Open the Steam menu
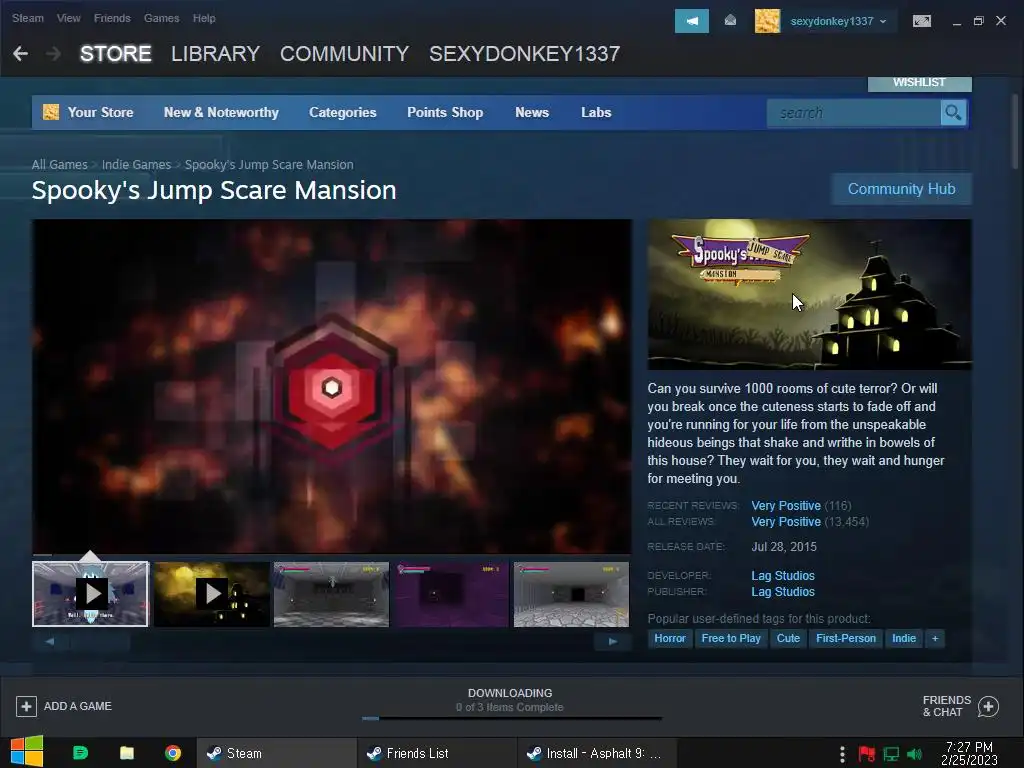 (x=27, y=18)
